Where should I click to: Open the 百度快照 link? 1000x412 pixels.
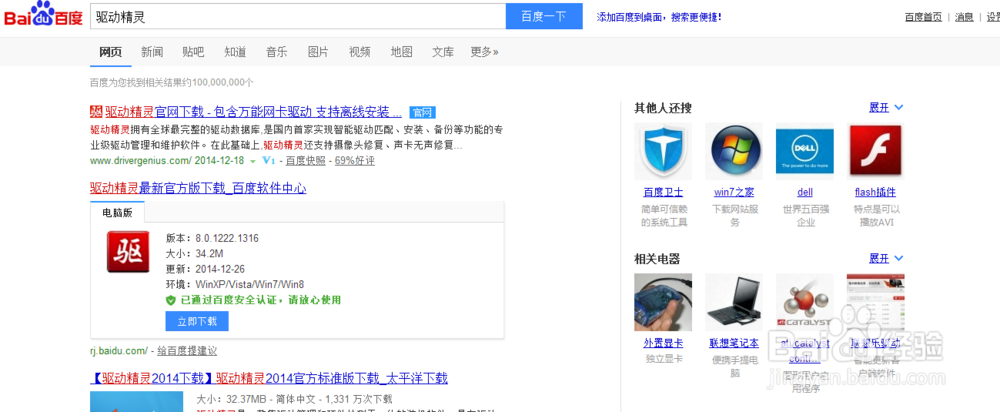click(x=305, y=161)
